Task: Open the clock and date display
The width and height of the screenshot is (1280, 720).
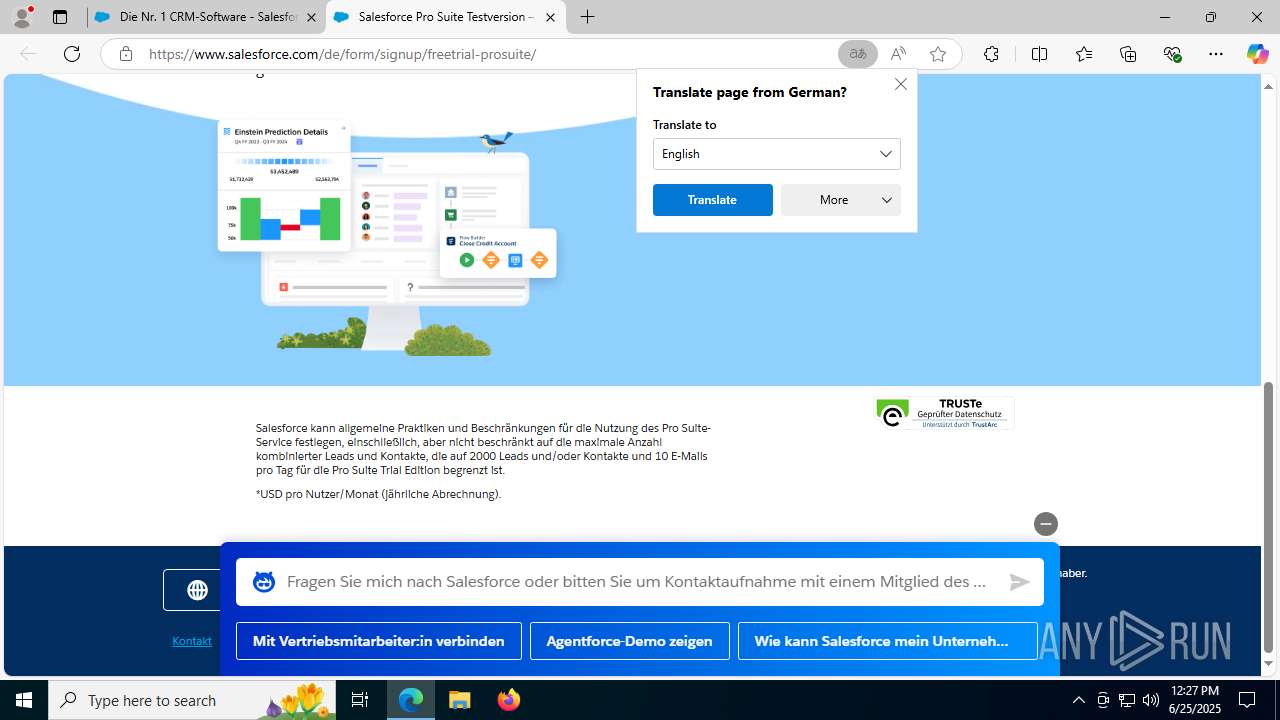Action: (1194, 700)
